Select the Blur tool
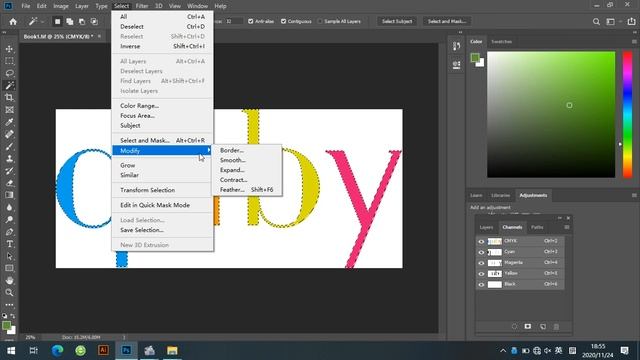 [9, 207]
